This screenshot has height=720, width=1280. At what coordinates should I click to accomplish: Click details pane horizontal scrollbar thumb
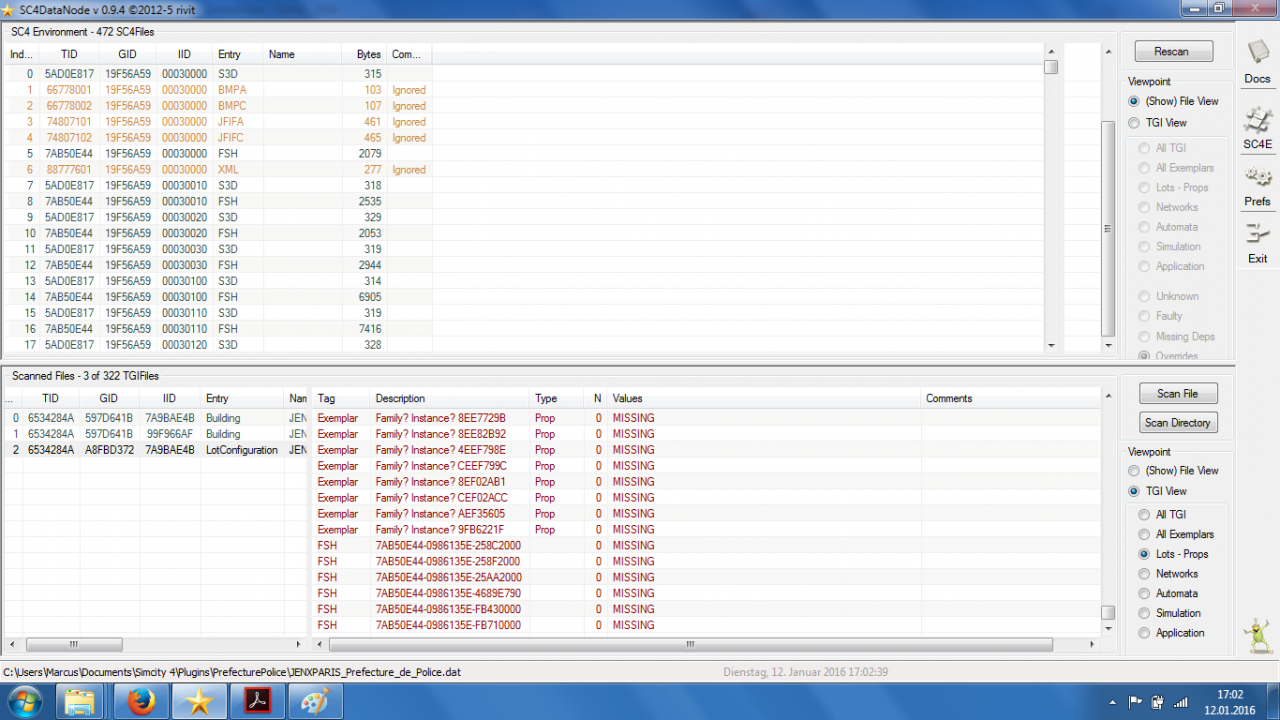pyautogui.click(x=691, y=645)
